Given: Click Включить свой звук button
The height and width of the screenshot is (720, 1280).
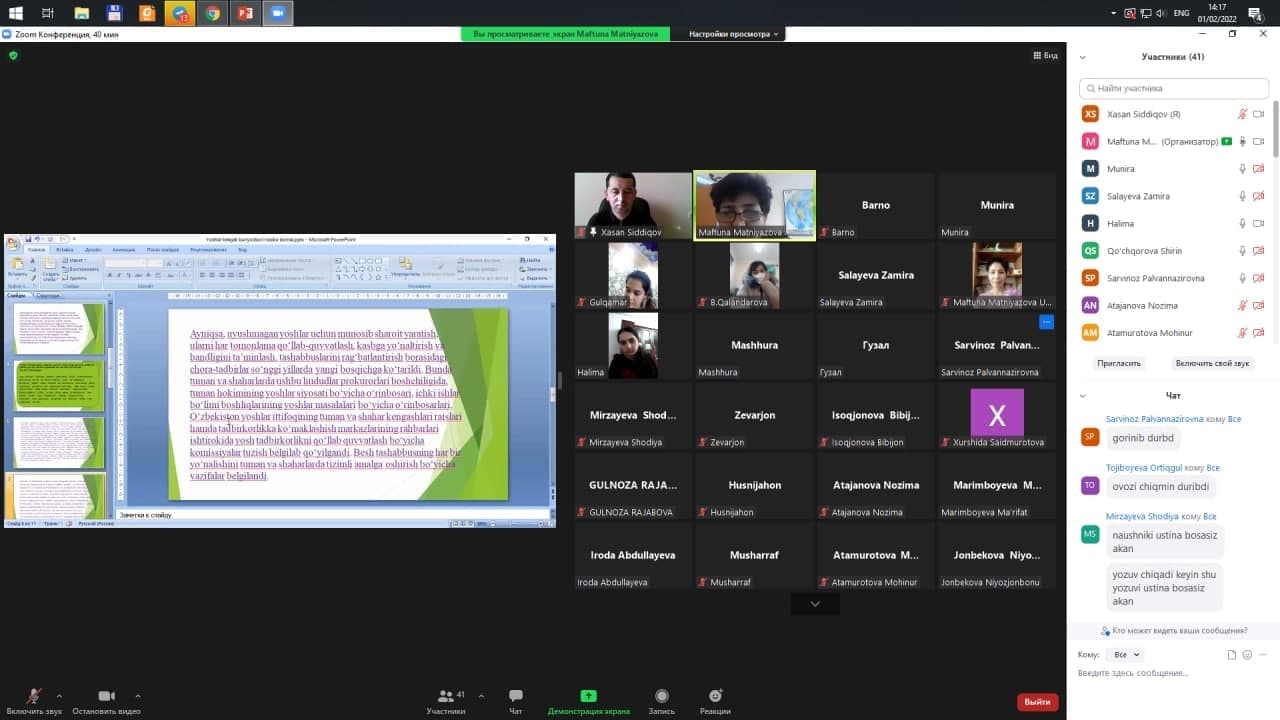Looking at the screenshot, I should tap(1212, 364).
